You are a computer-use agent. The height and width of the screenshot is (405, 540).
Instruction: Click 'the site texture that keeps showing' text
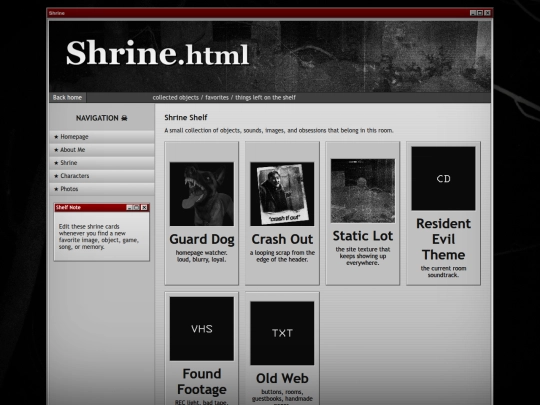coord(363,256)
